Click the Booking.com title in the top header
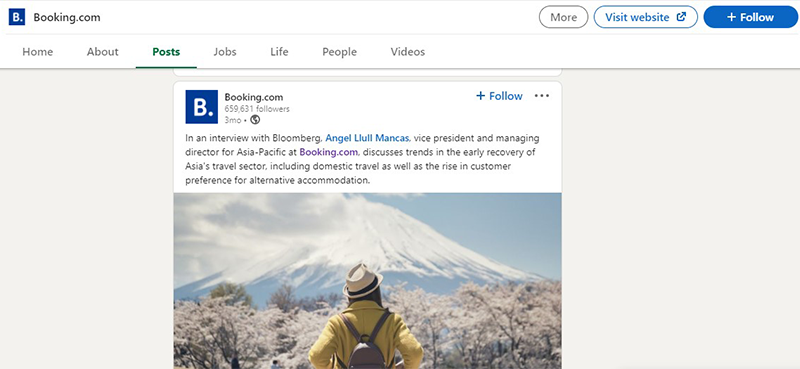 [x=67, y=17]
